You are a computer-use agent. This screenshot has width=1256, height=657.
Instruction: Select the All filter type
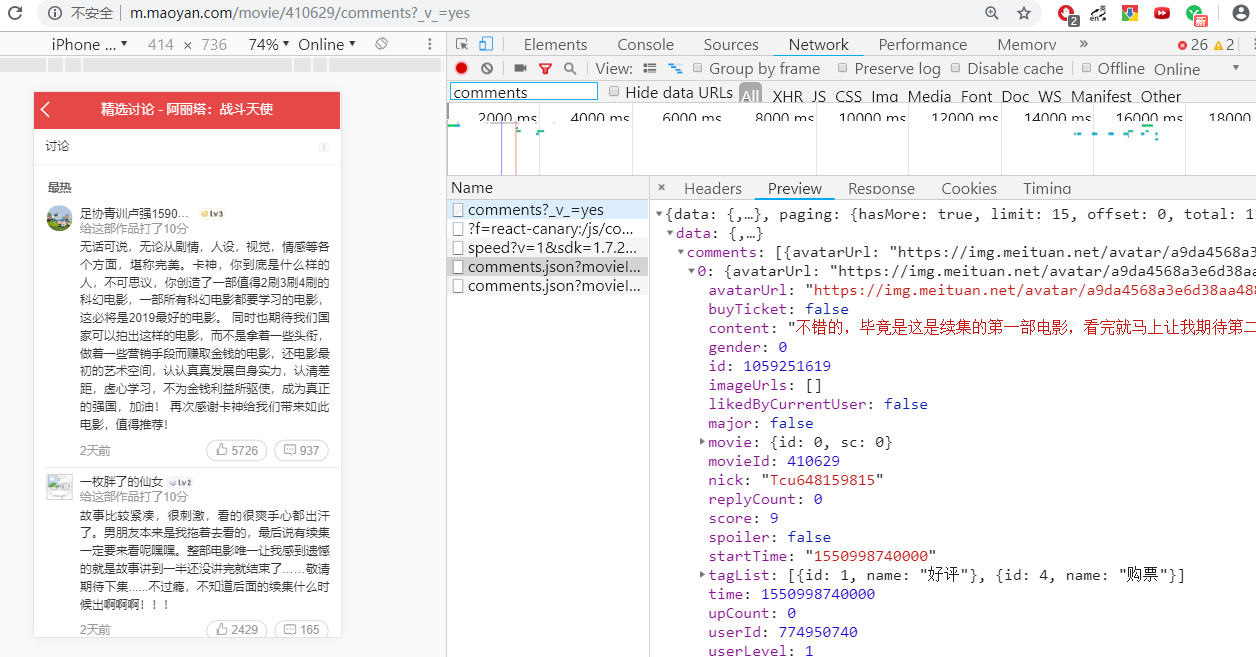[x=751, y=96]
